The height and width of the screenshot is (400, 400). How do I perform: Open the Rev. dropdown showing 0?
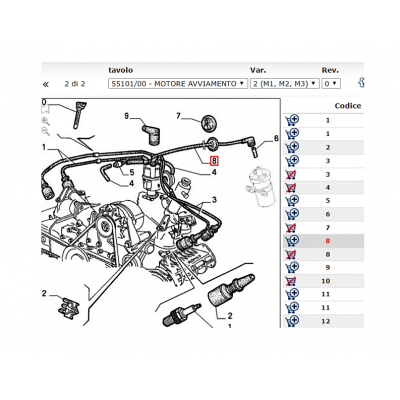point(331,84)
